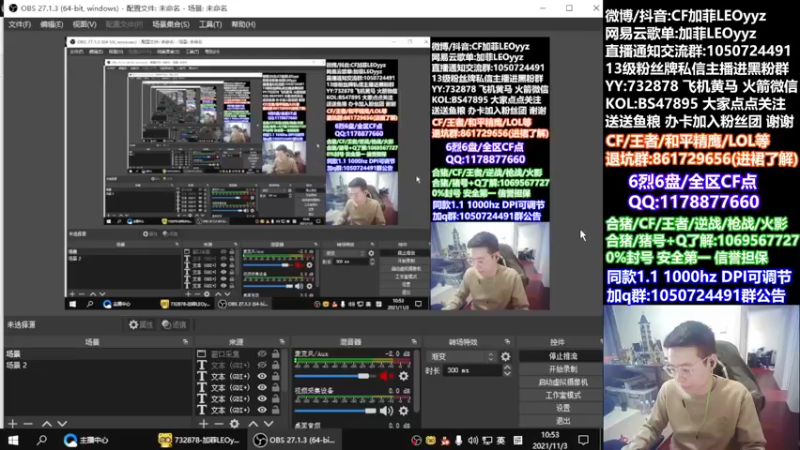Show the hidden 窗口采集 source via eye icon

pos(262,354)
